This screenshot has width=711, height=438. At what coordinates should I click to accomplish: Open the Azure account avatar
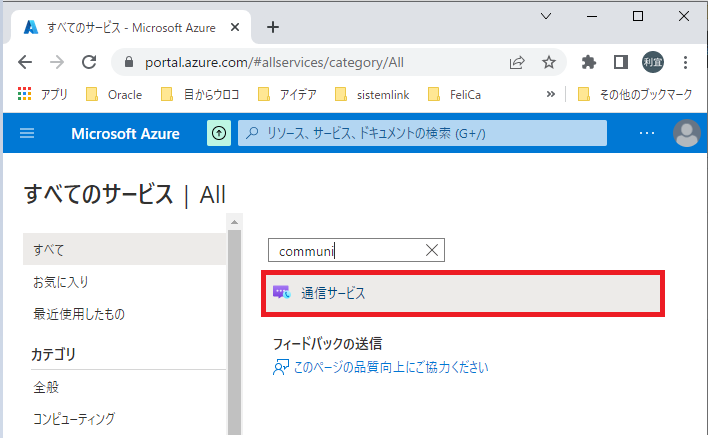(x=687, y=133)
